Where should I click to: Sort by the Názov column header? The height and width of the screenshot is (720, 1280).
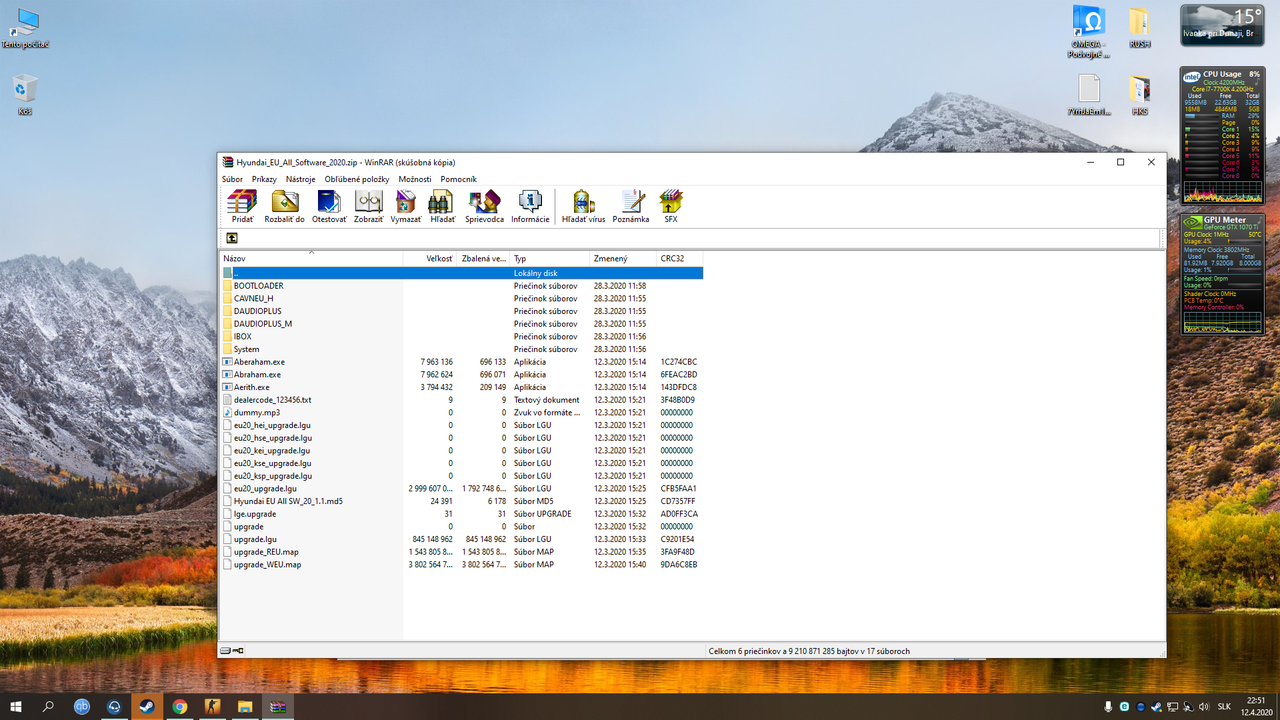click(x=311, y=259)
